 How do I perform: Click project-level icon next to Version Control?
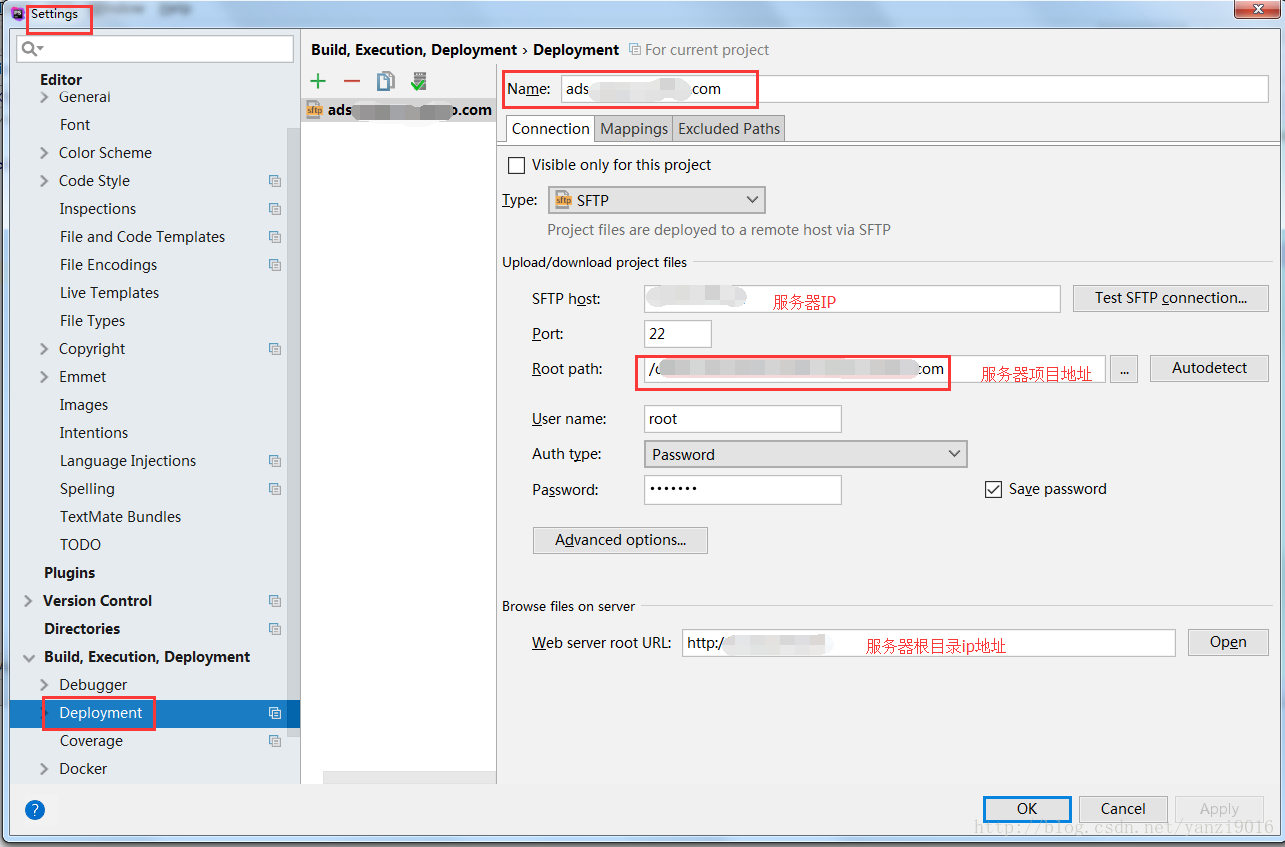275,601
